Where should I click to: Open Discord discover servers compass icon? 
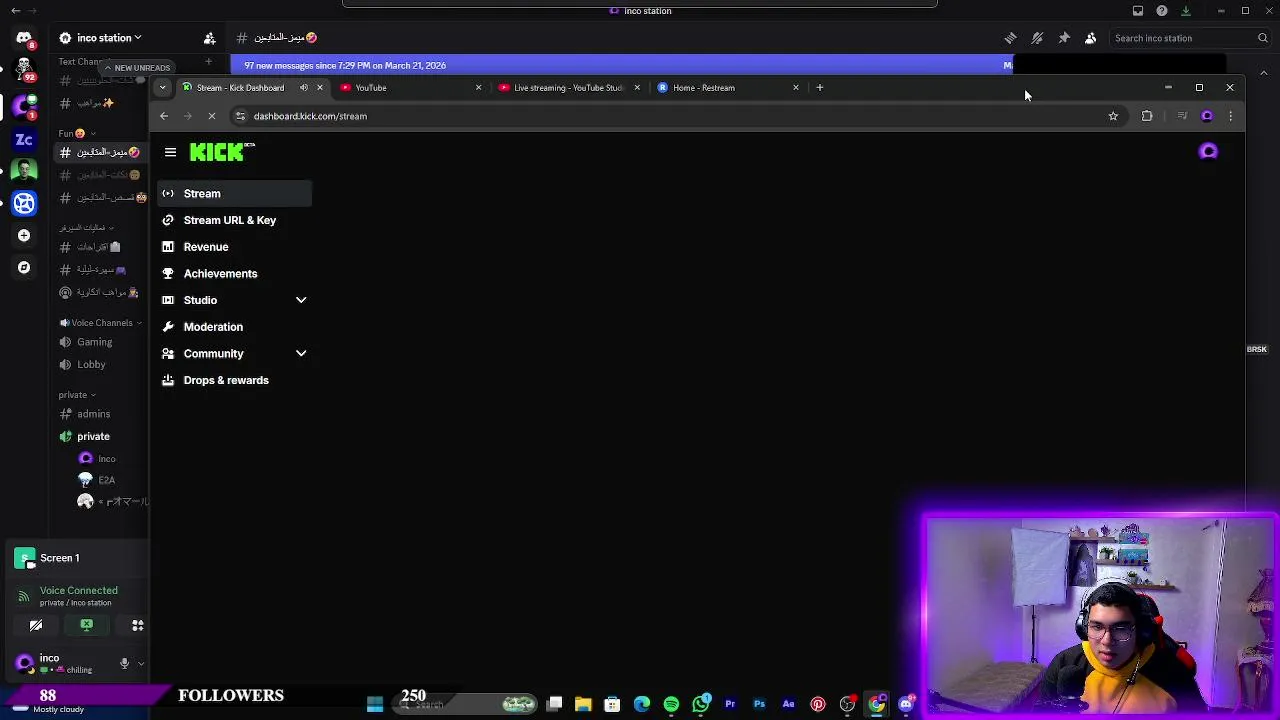click(x=24, y=267)
